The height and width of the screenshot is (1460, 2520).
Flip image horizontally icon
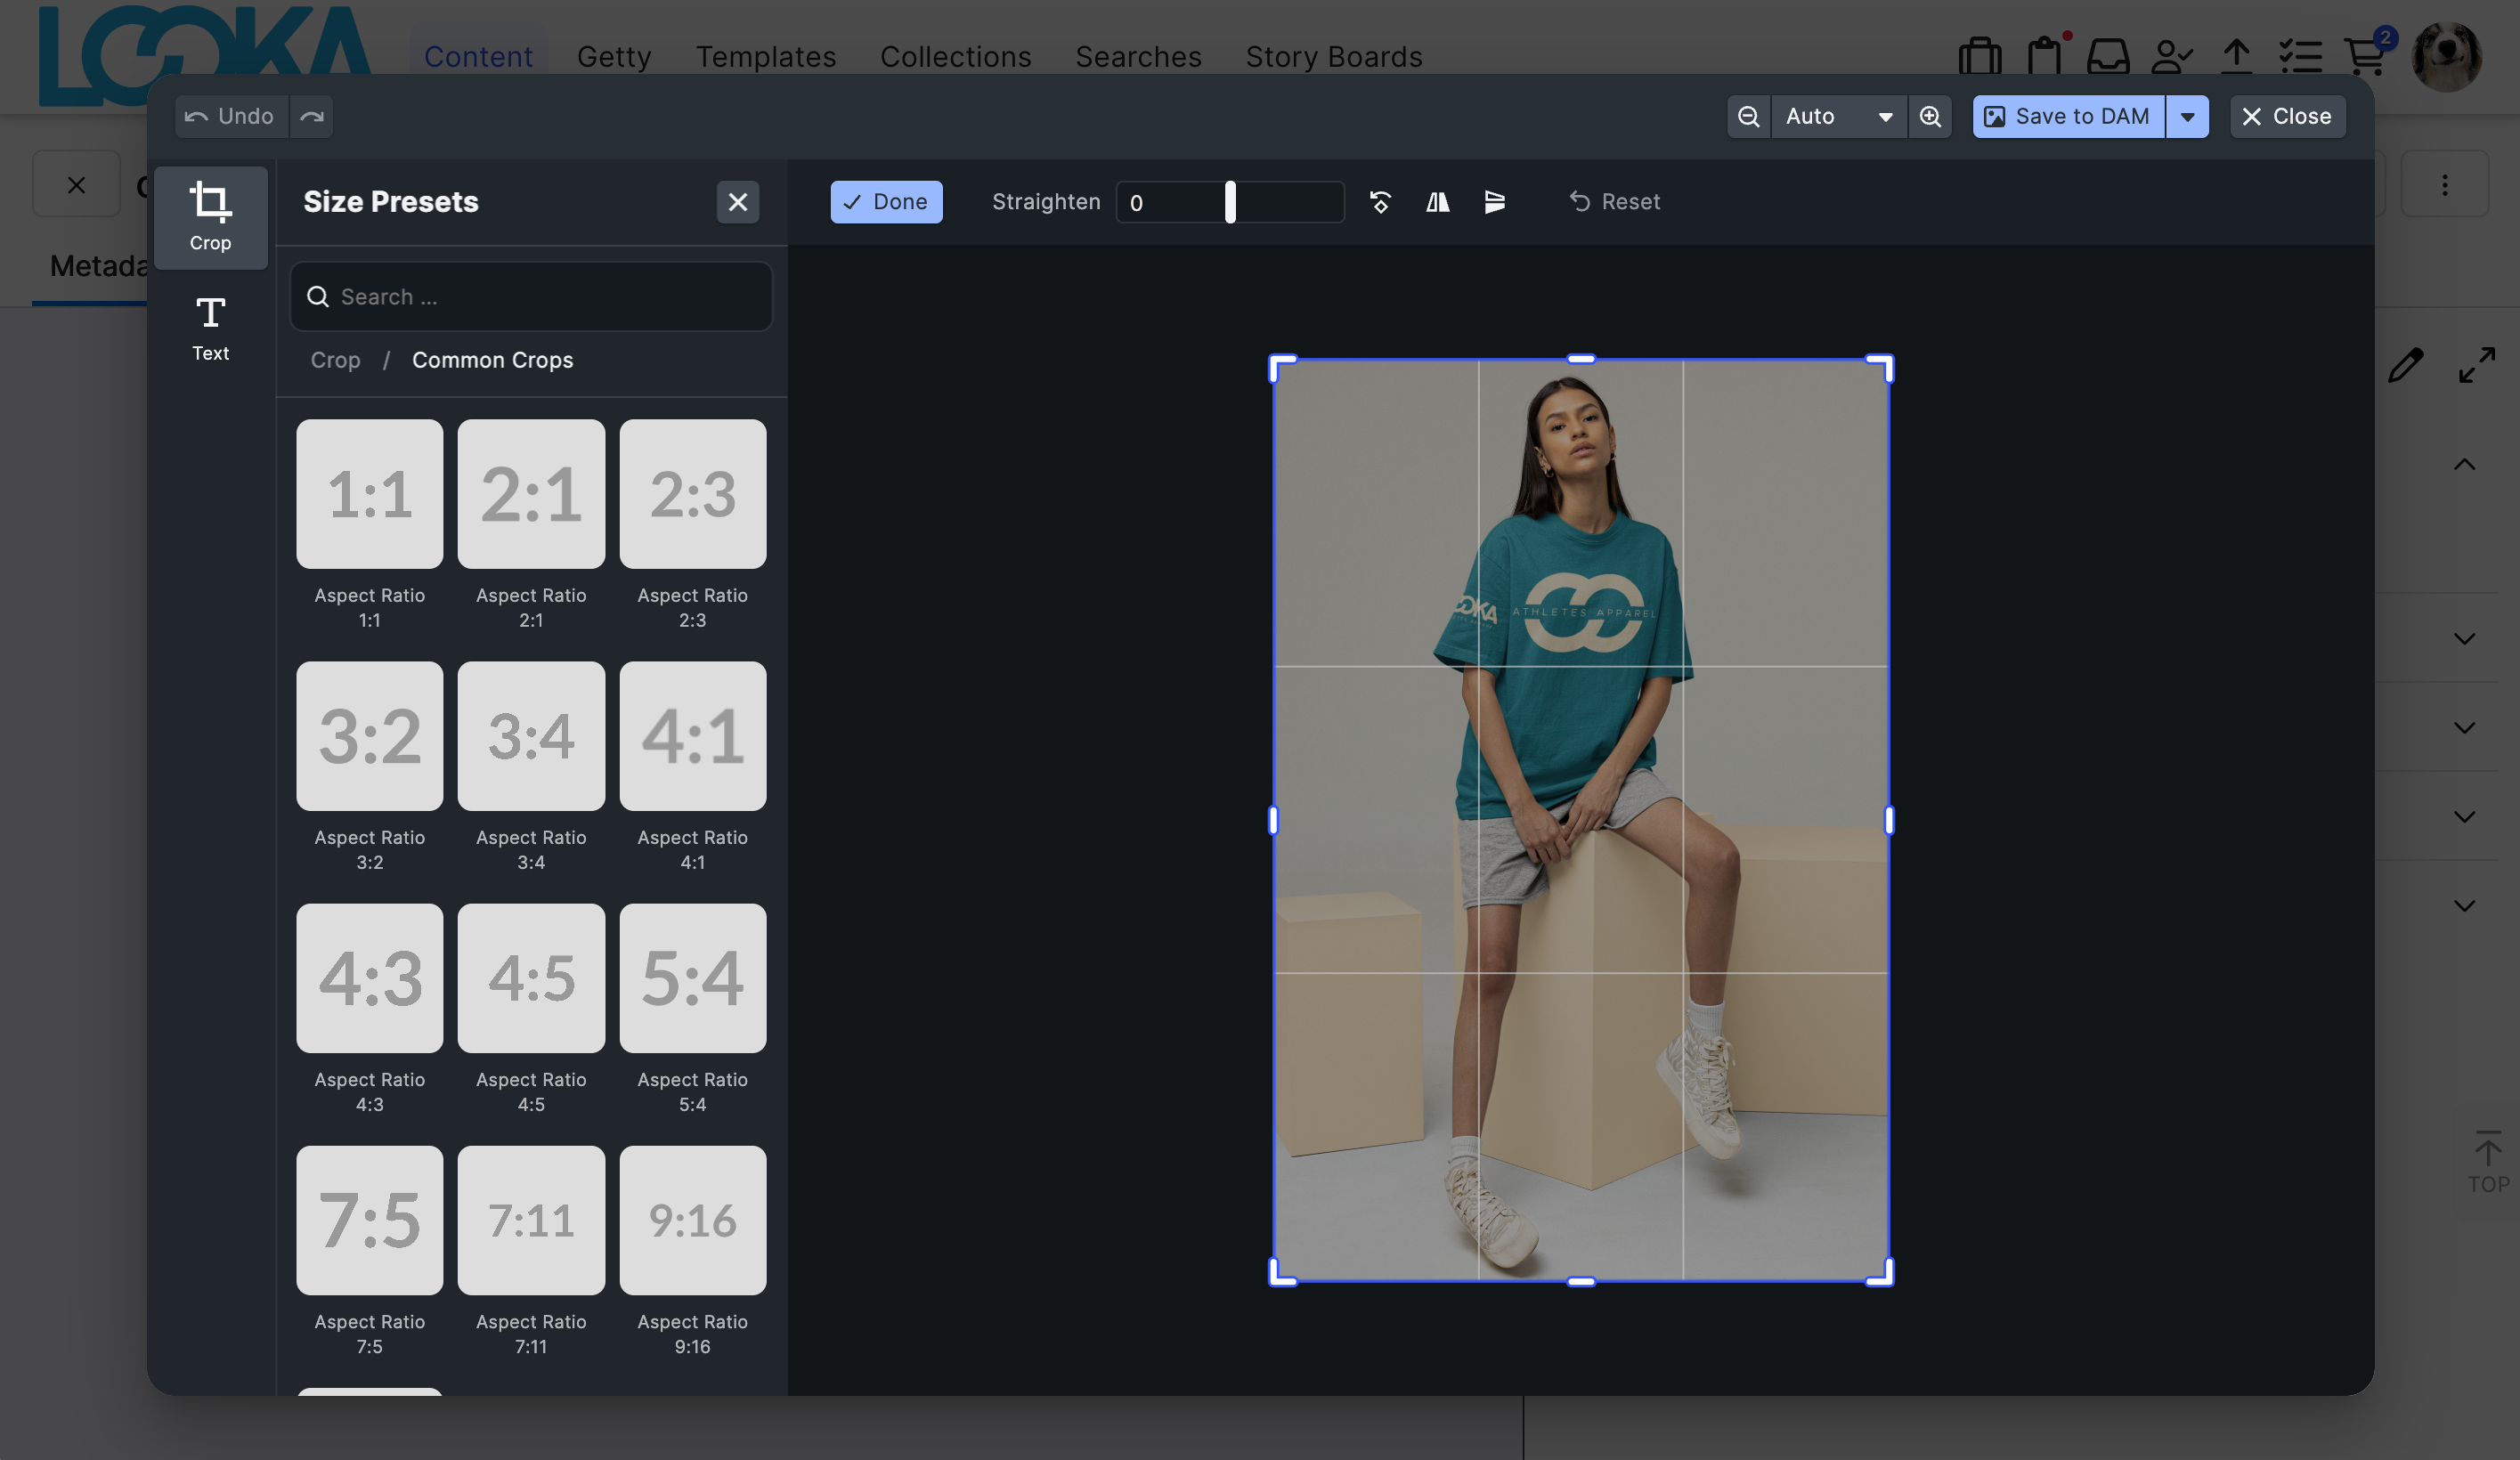point(1437,202)
